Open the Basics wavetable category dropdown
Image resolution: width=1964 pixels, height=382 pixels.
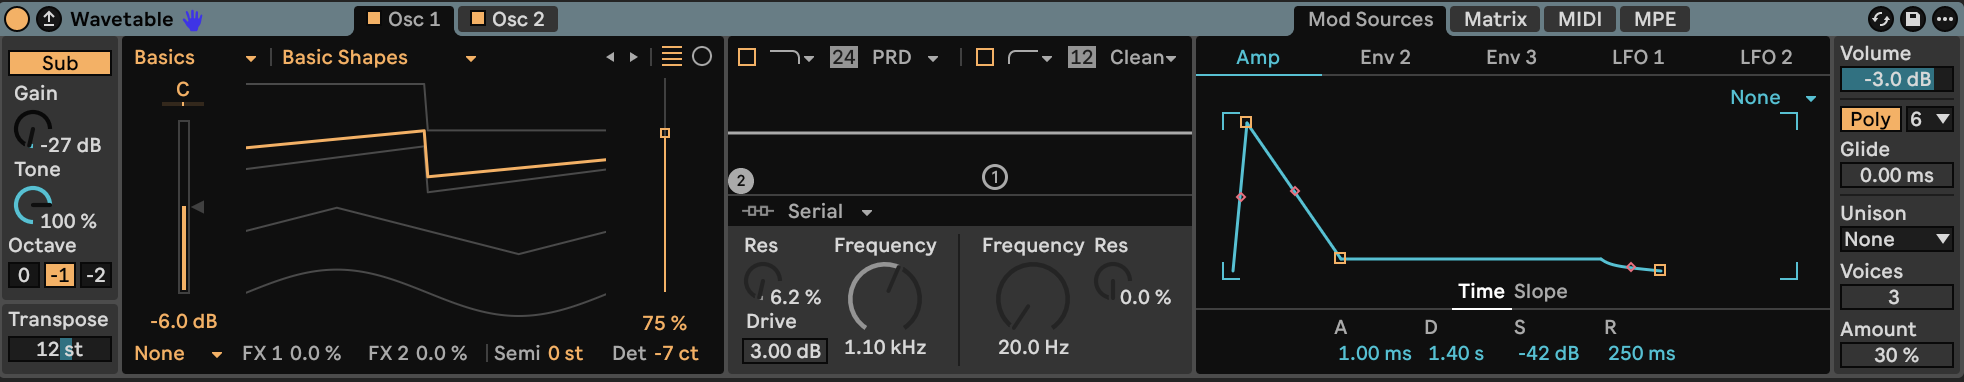coord(195,58)
